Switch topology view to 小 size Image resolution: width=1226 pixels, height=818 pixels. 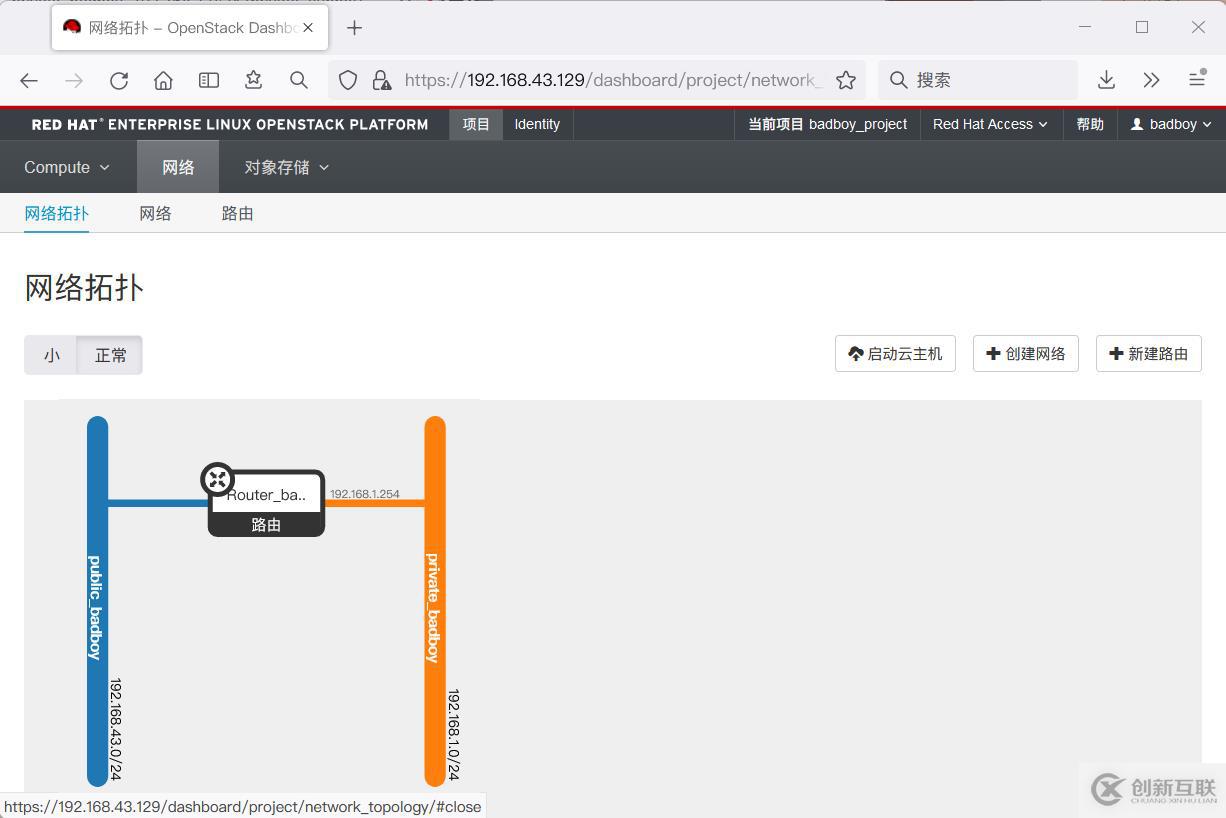click(51, 355)
